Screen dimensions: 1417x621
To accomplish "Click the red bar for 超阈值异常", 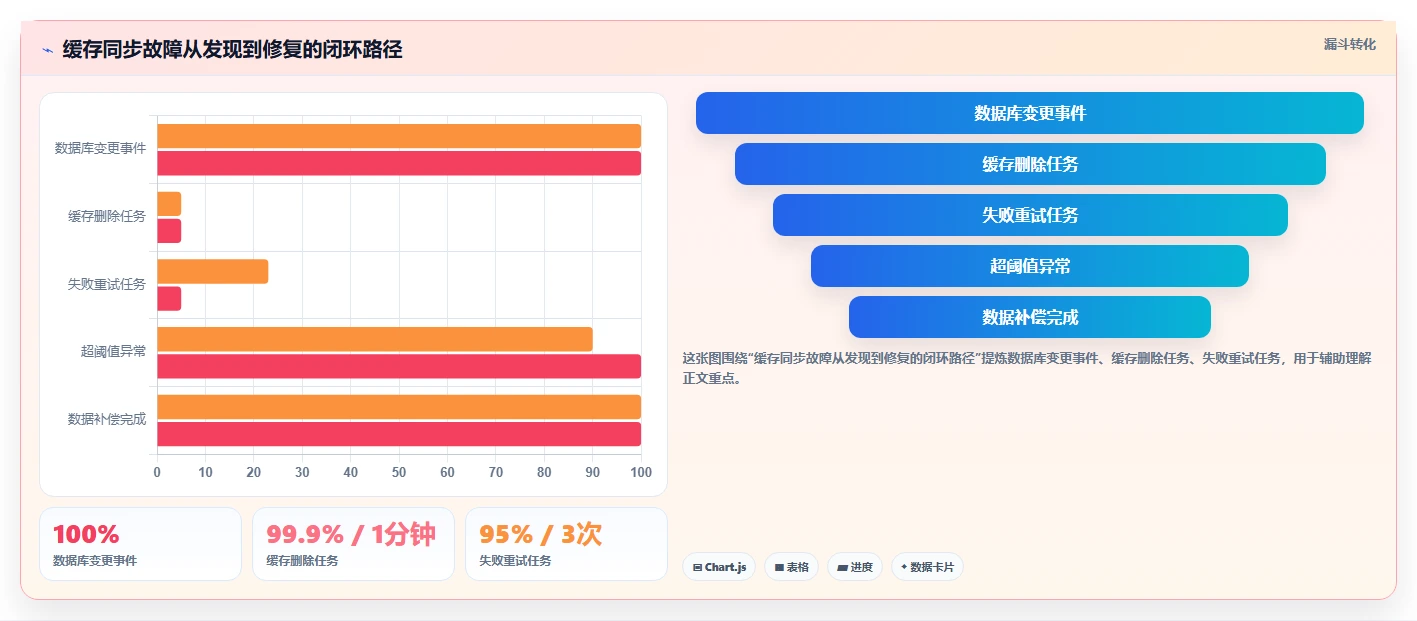I will [x=399, y=366].
